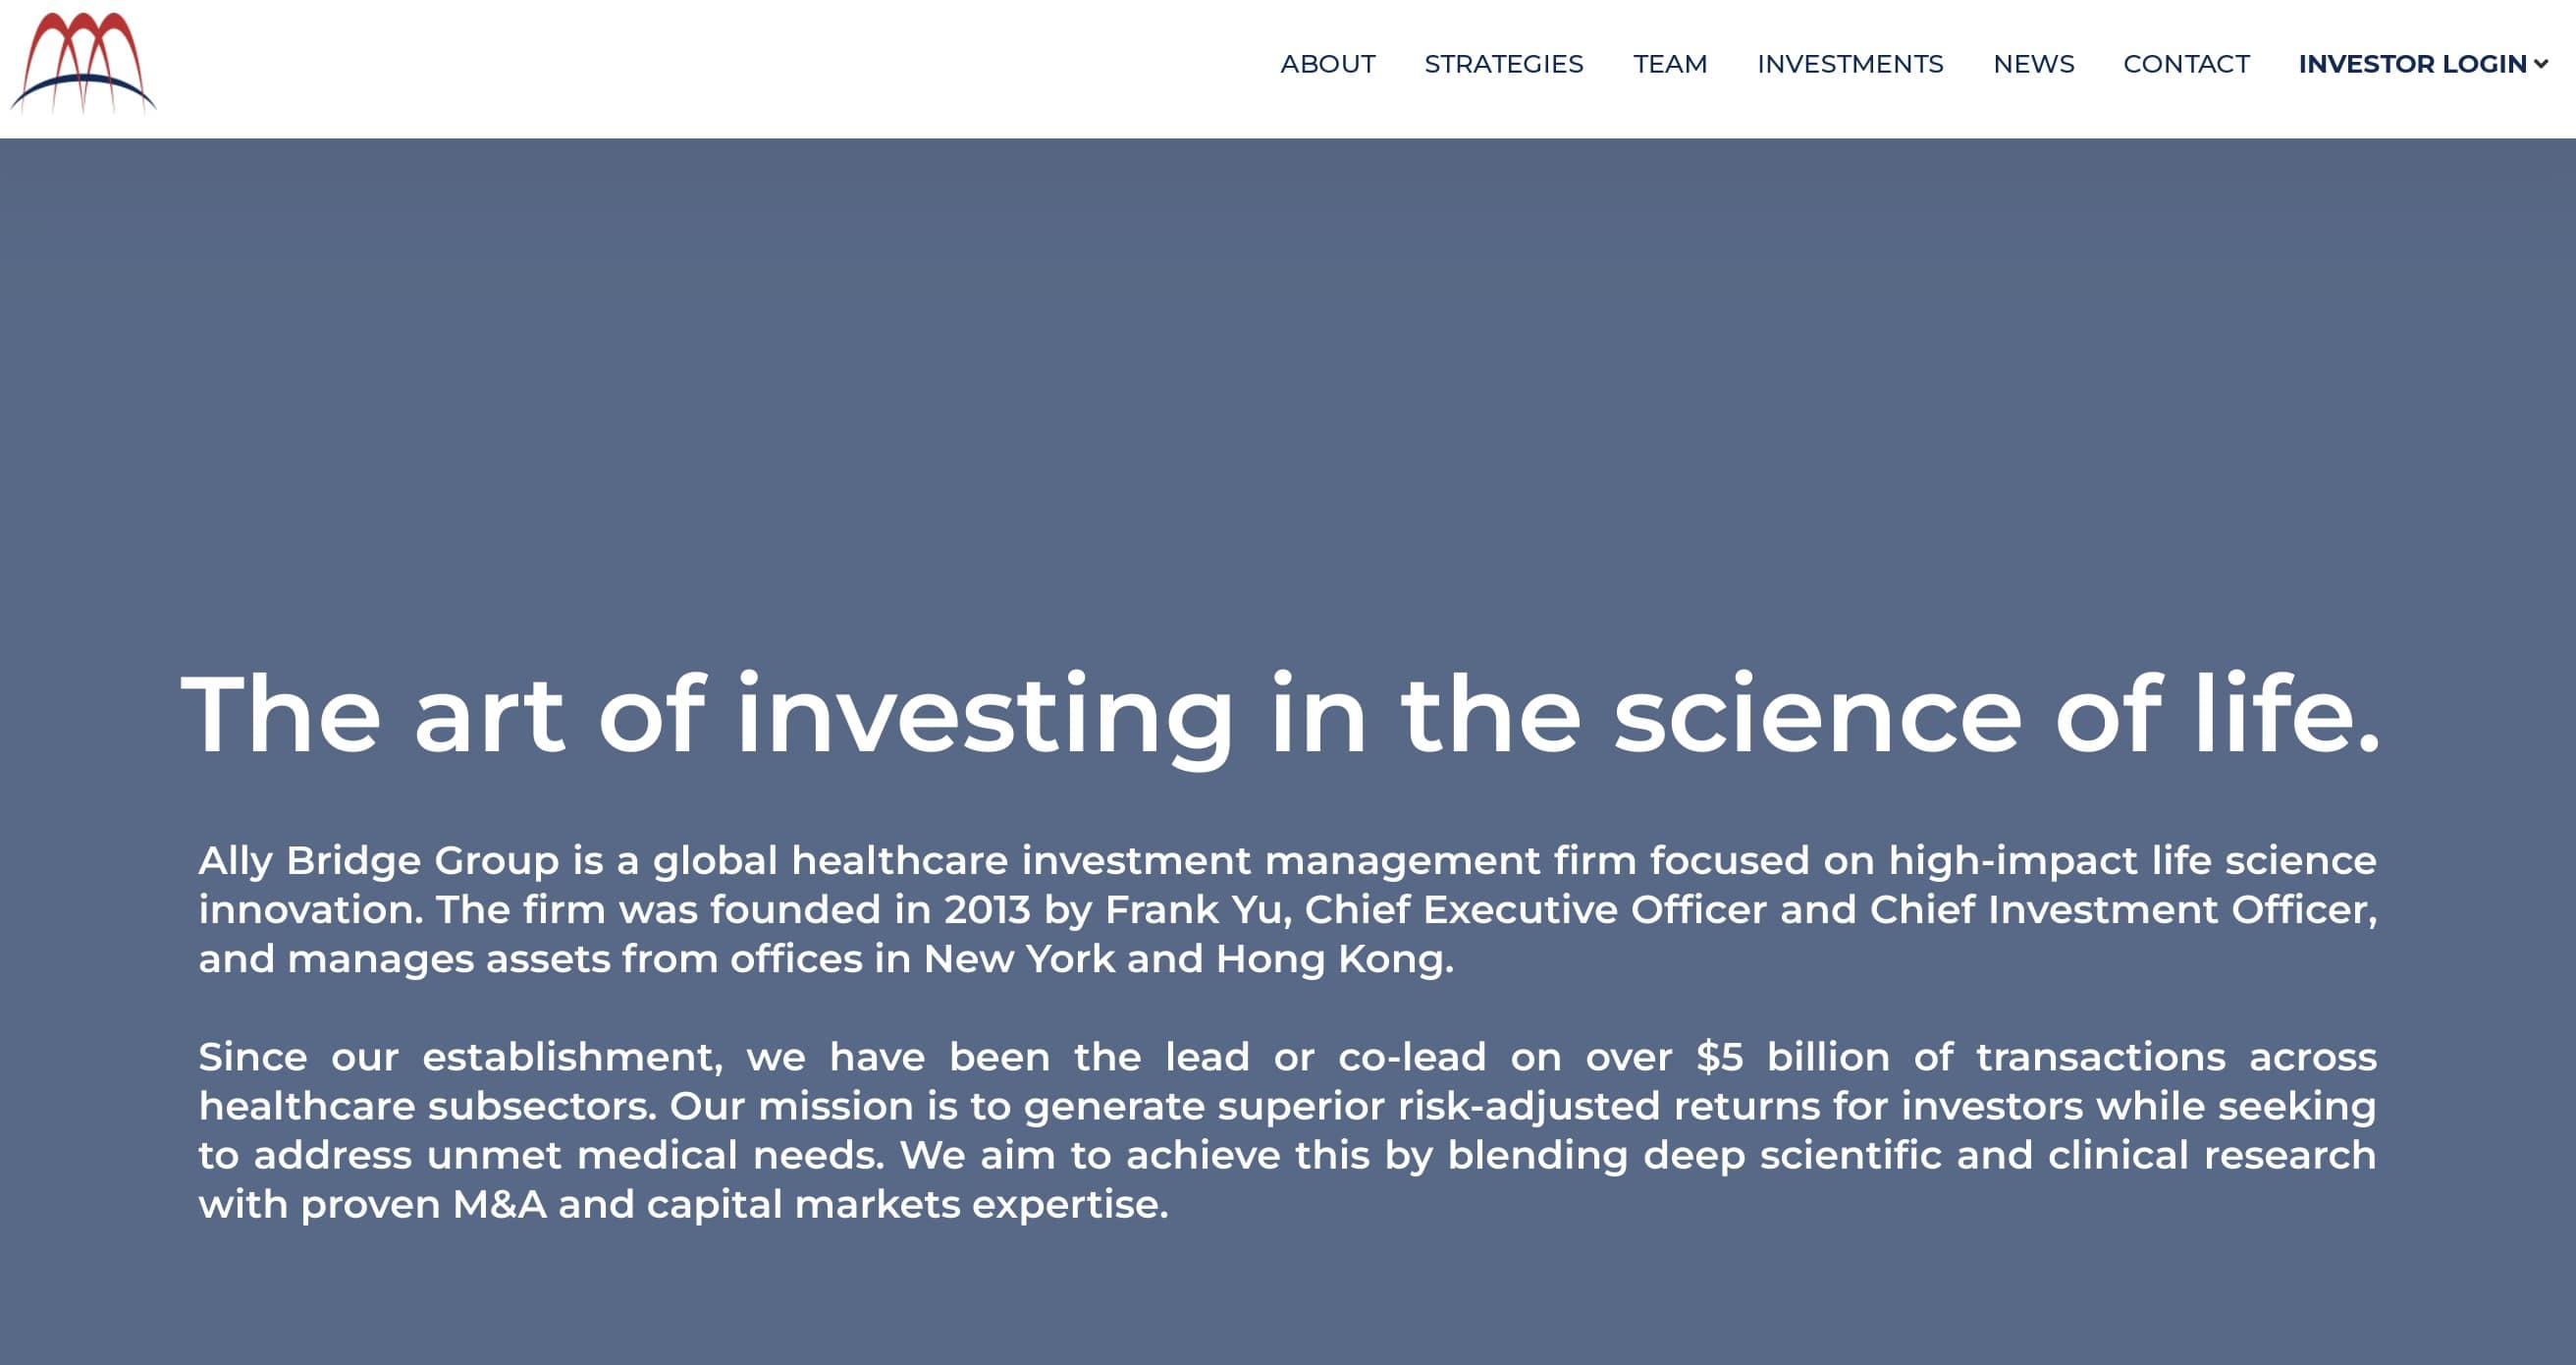Open the ABOUT menu item
The height and width of the screenshot is (1365, 2576).
click(1327, 64)
